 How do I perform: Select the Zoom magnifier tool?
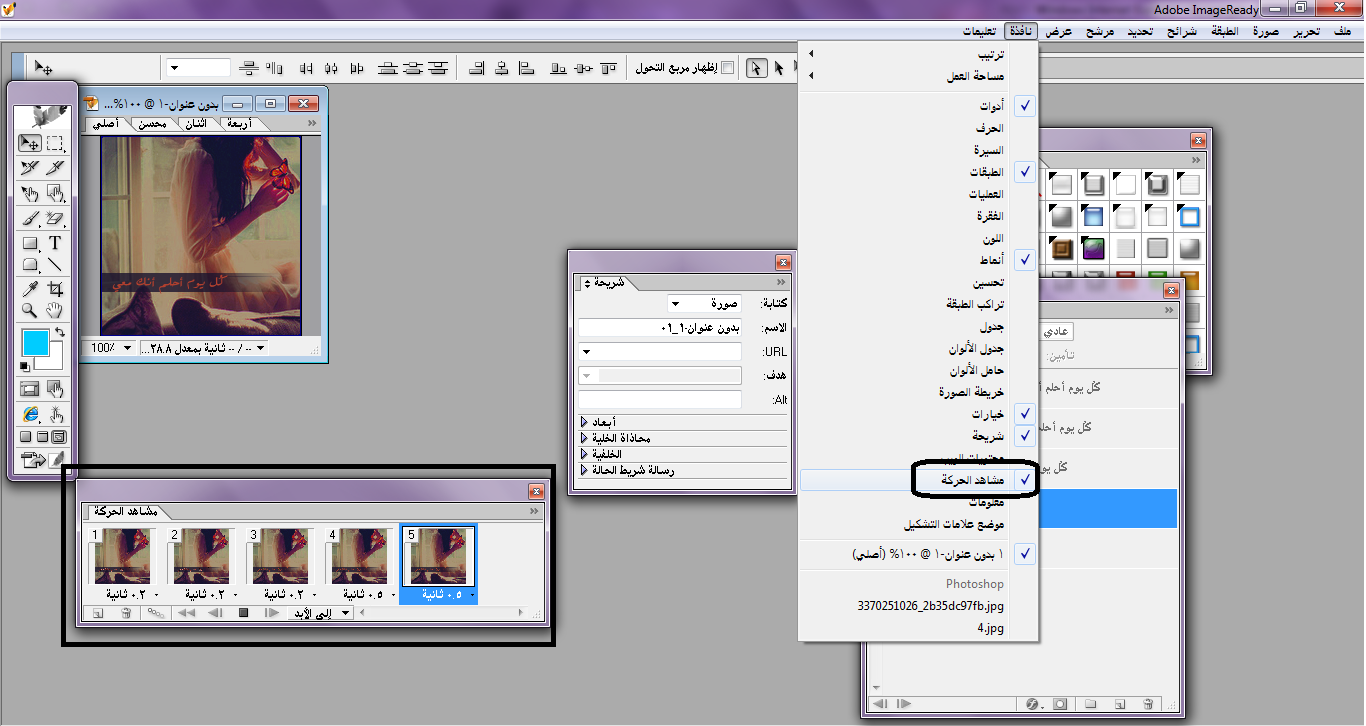(x=30, y=311)
